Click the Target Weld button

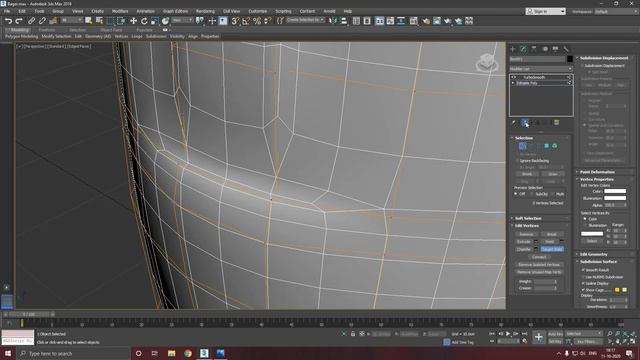pyautogui.click(x=552, y=249)
